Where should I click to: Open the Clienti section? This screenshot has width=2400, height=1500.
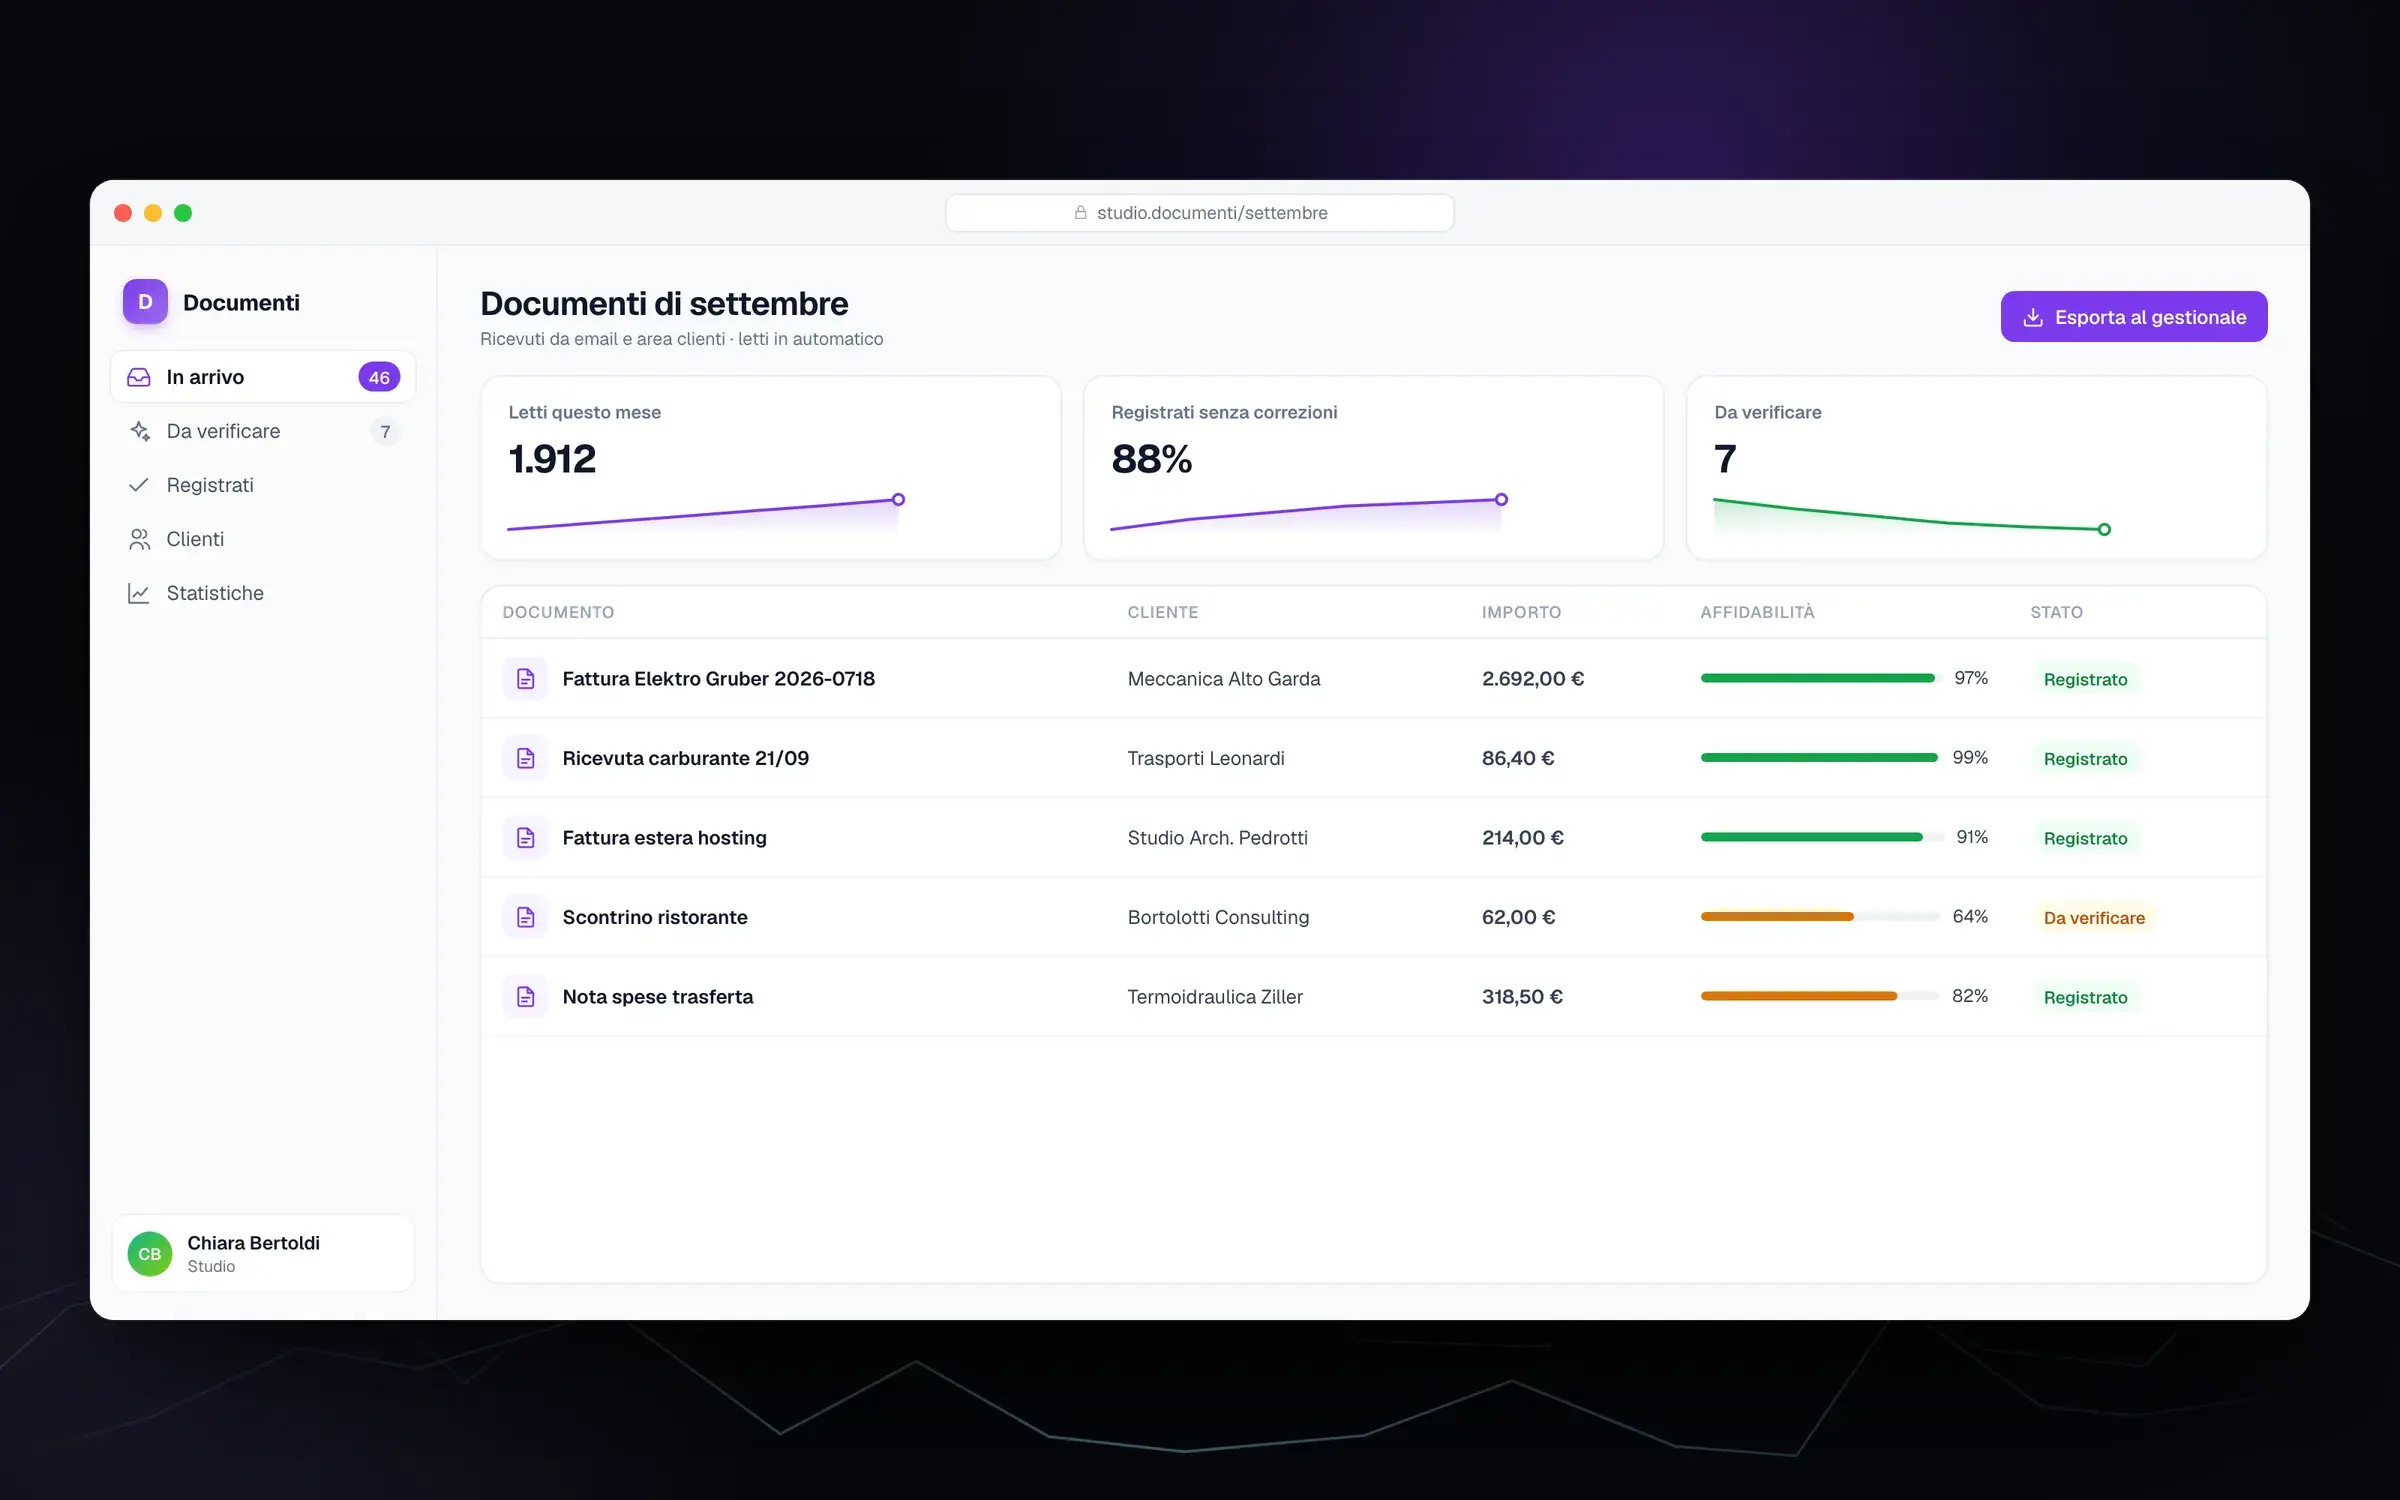(263, 539)
